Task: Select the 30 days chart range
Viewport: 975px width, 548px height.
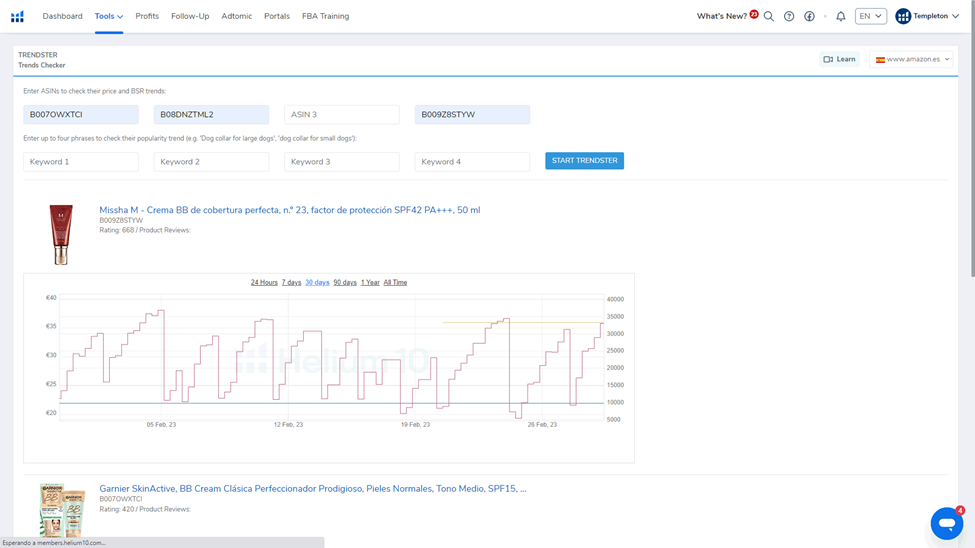Action: pyautogui.click(x=317, y=282)
